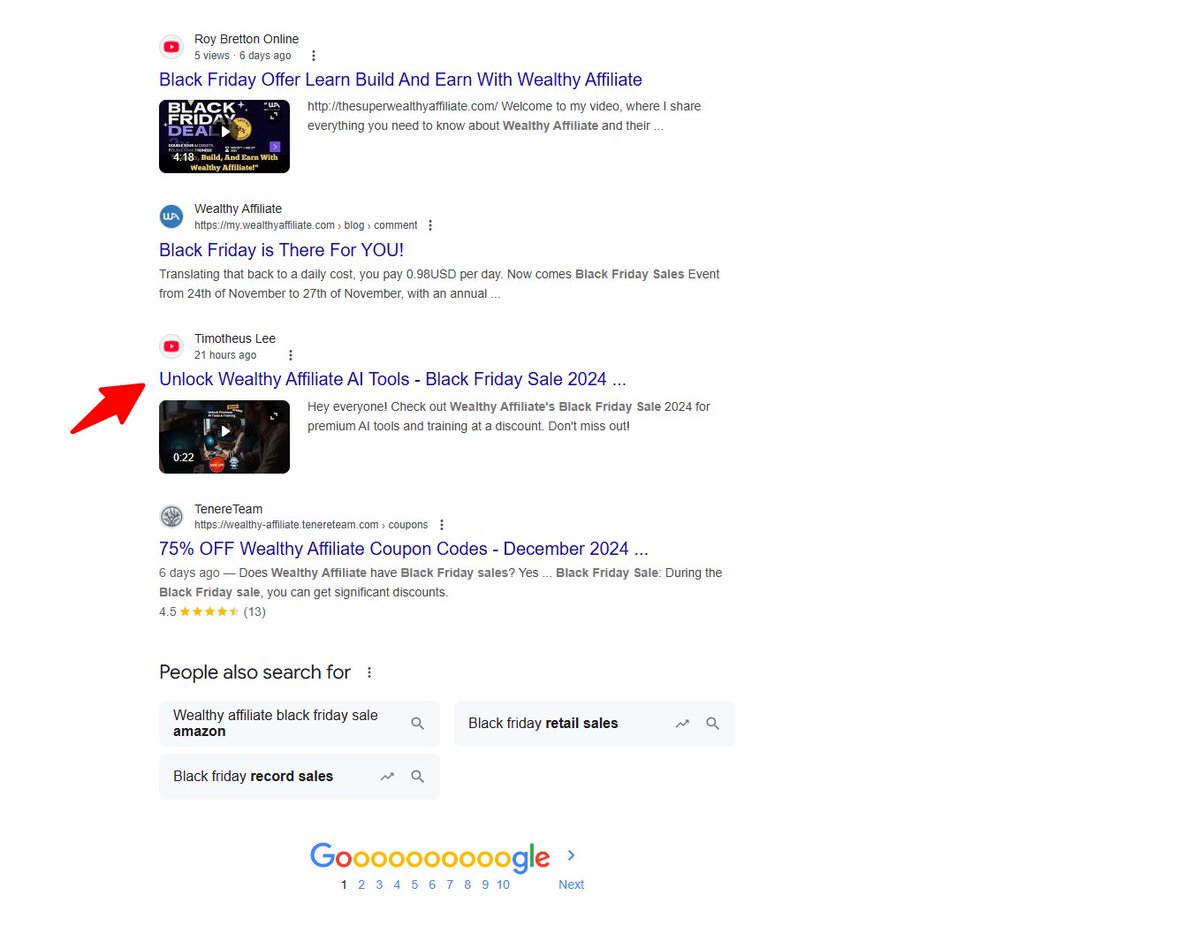This screenshot has width=1200, height=926.
Task: Go to results page 8
Action: click(x=467, y=885)
